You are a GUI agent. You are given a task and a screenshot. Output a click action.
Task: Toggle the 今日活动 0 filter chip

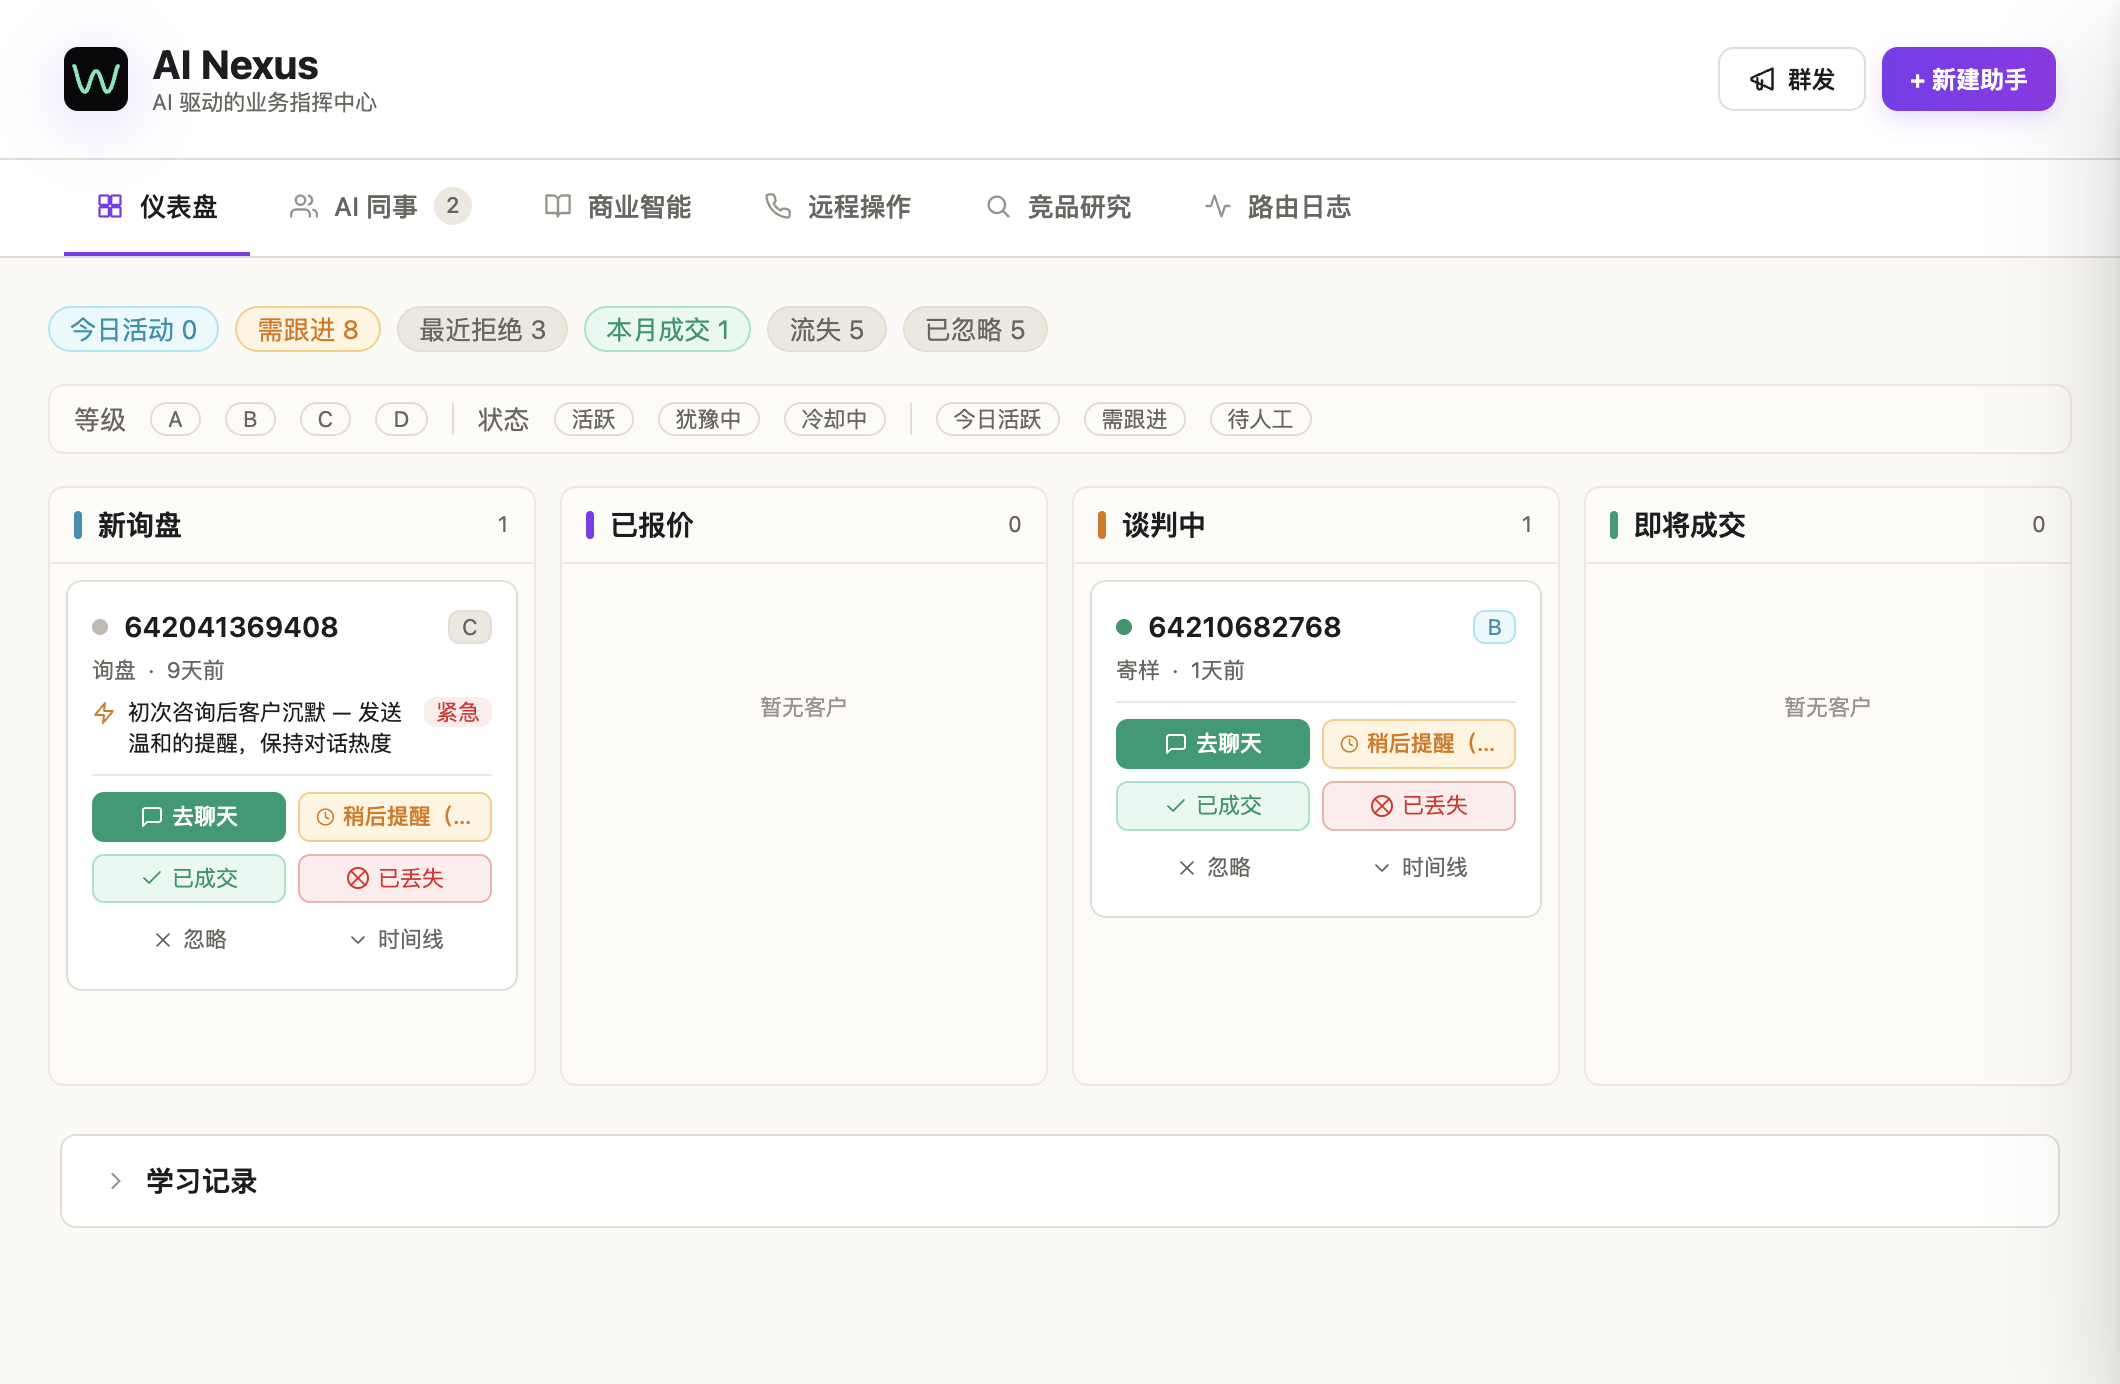134,329
